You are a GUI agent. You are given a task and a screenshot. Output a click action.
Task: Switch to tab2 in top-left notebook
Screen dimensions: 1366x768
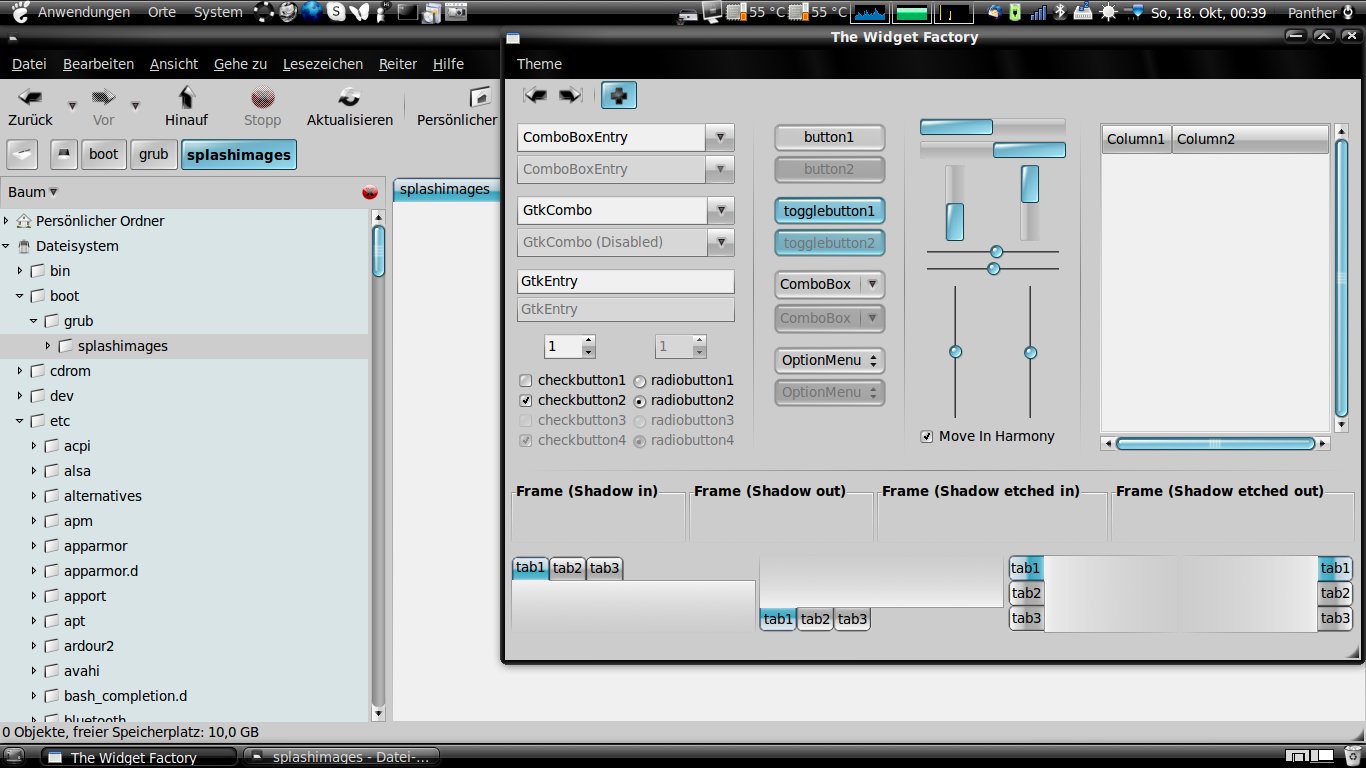[567, 568]
